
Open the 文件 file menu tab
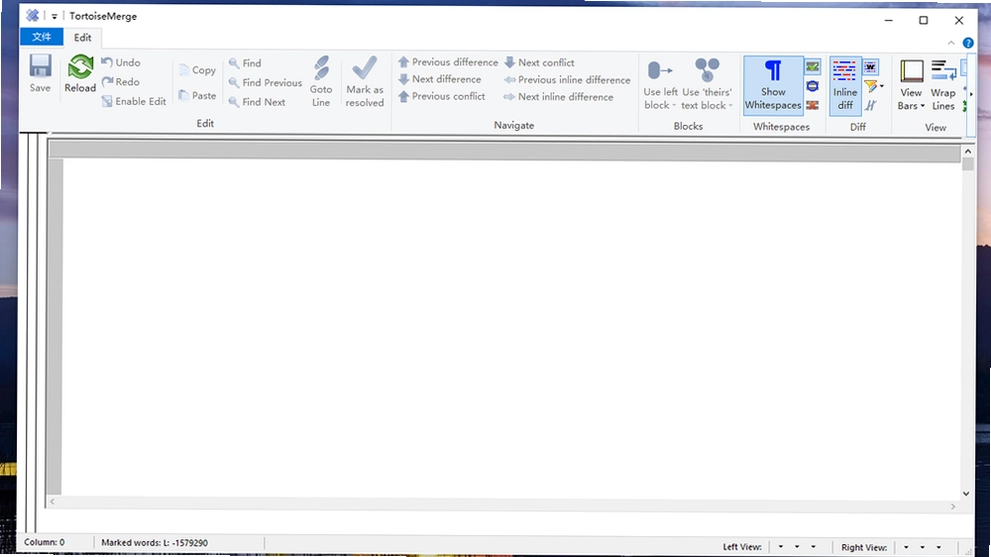42,37
